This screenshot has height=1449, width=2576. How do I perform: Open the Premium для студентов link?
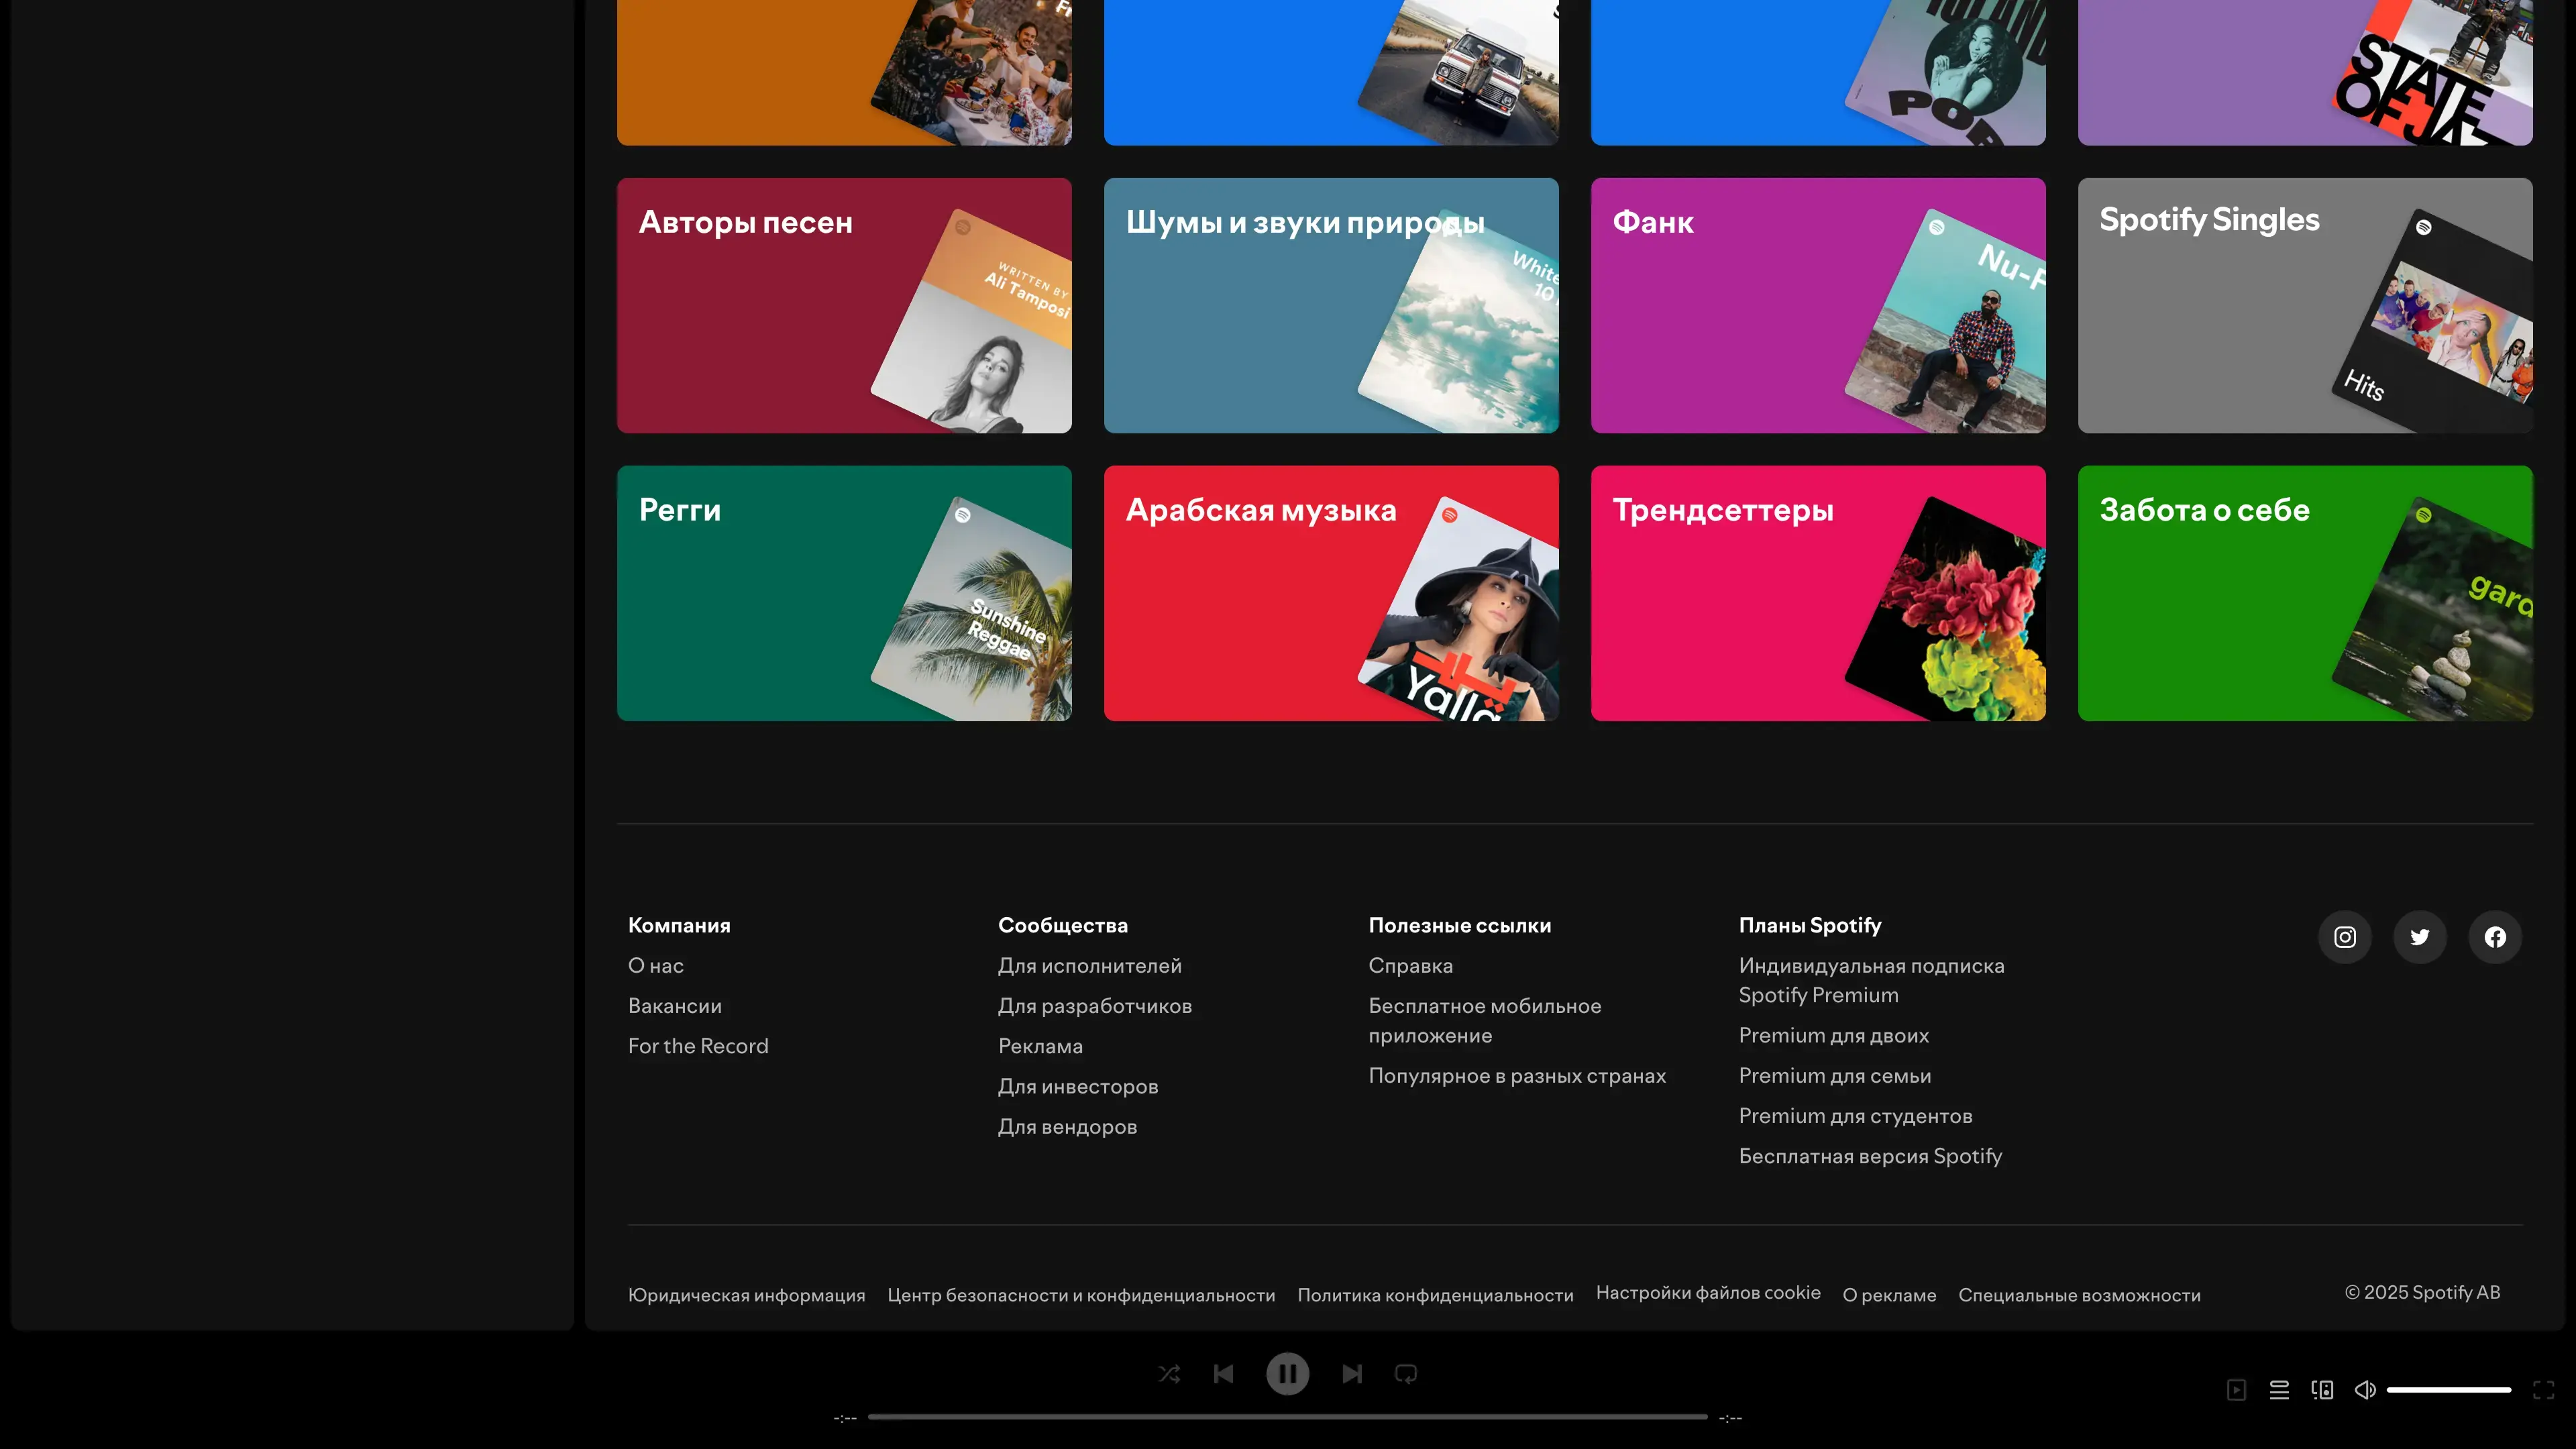click(1855, 1116)
